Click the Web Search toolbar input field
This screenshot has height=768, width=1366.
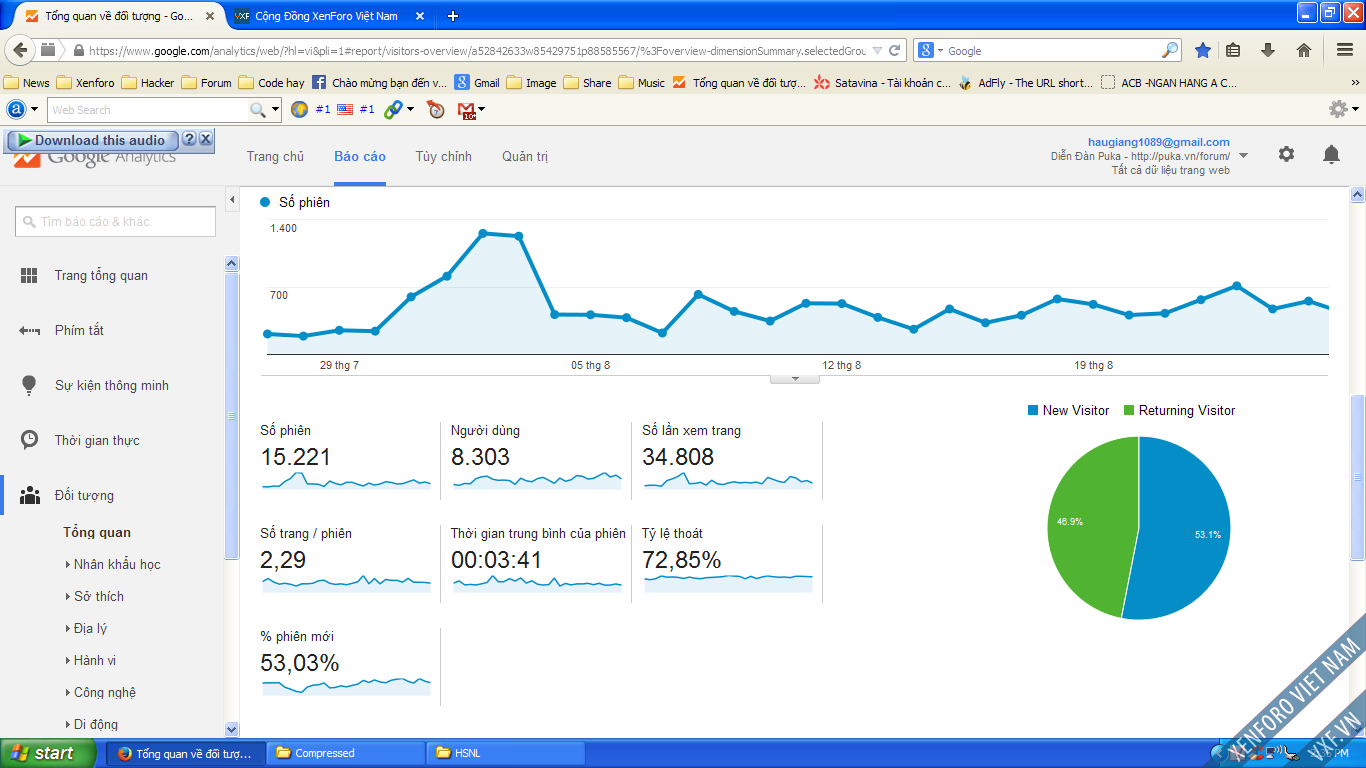coord(148,110)
